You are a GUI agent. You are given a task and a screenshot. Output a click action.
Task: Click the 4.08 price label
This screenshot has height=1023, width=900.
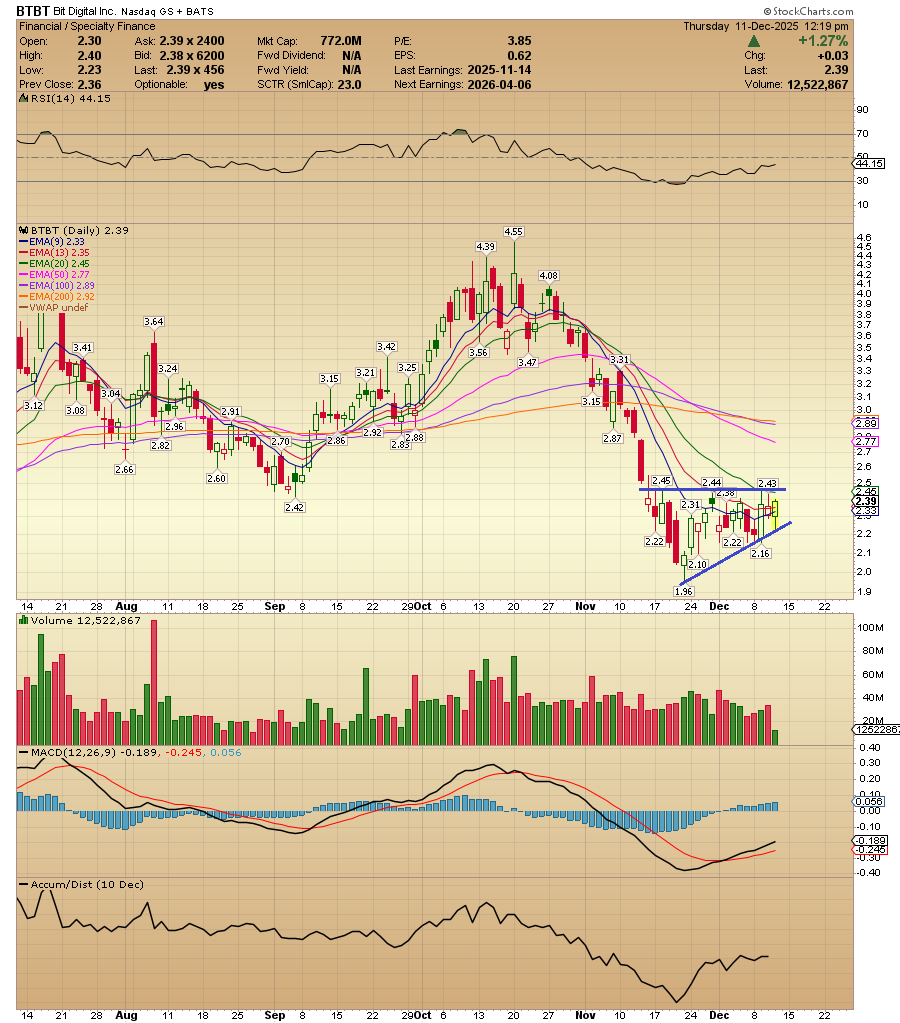point(549,275)
